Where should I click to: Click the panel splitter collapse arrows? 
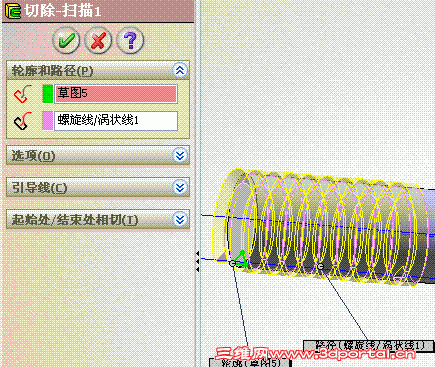click(x=198, y=261)
